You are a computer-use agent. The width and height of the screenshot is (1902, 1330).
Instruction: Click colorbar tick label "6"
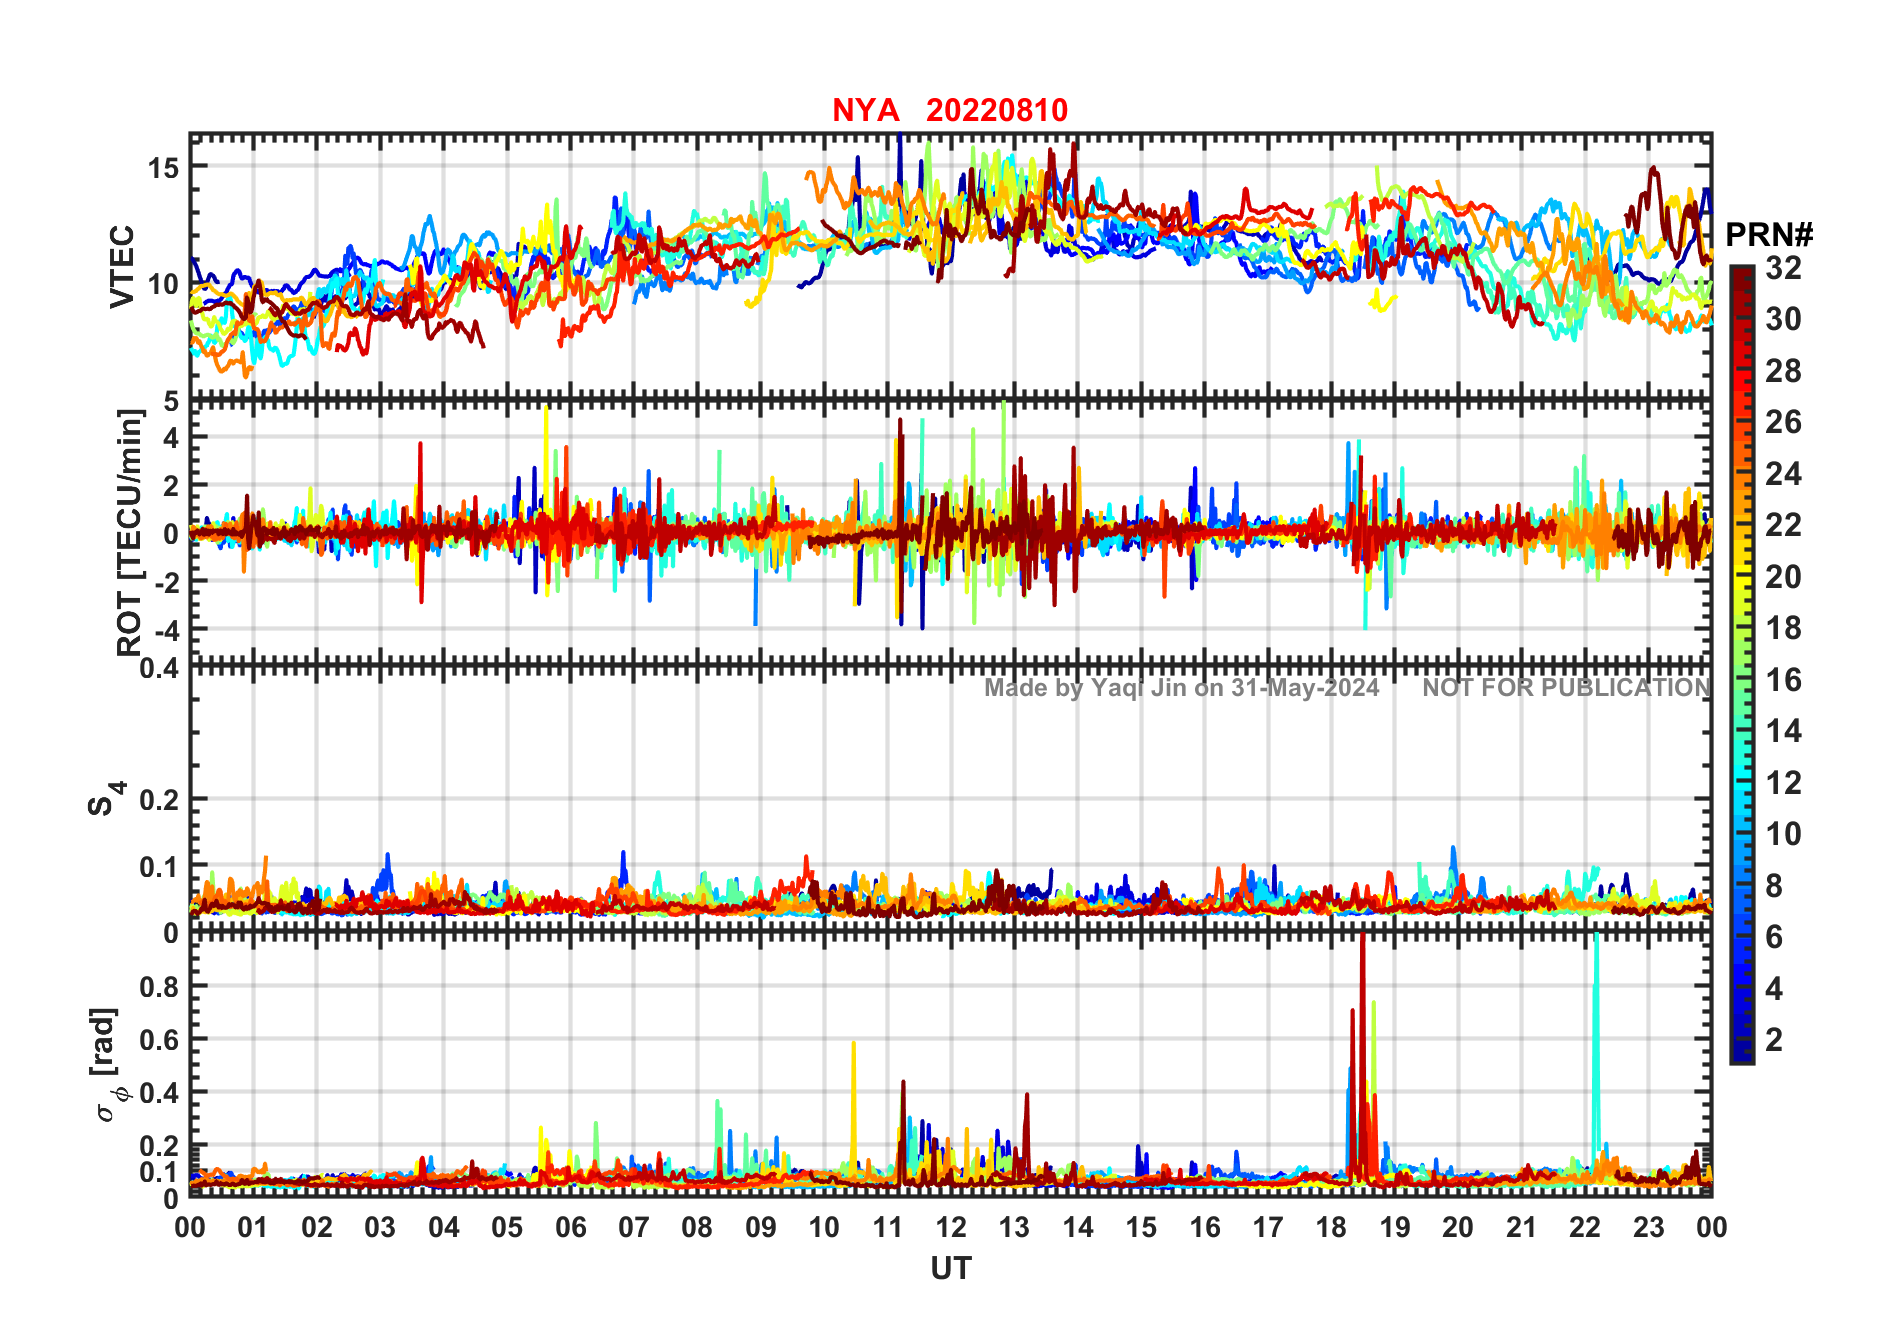[x=1774, y=937]
